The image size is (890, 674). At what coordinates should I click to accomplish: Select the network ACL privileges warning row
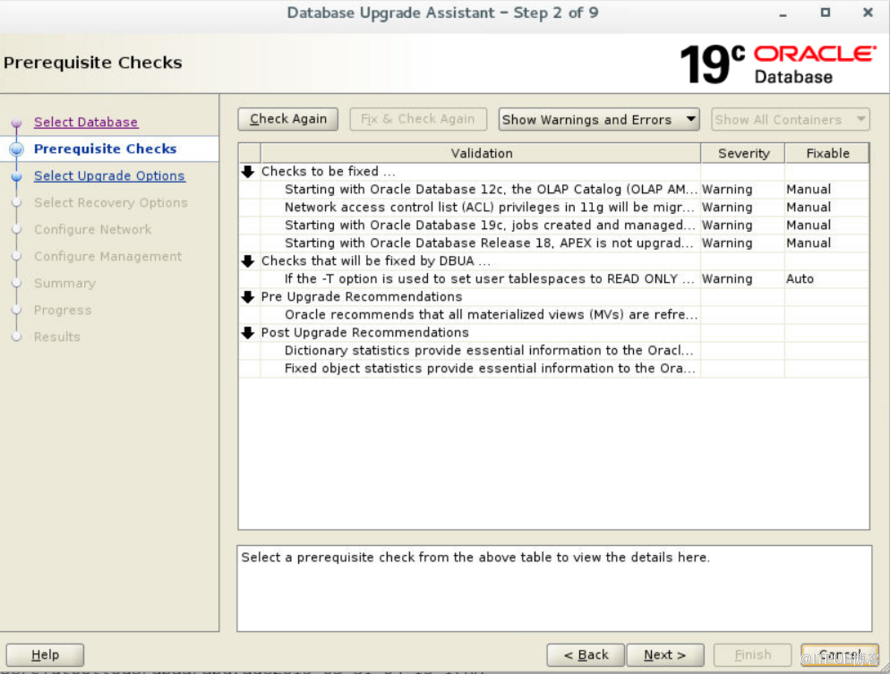[489, 207]
